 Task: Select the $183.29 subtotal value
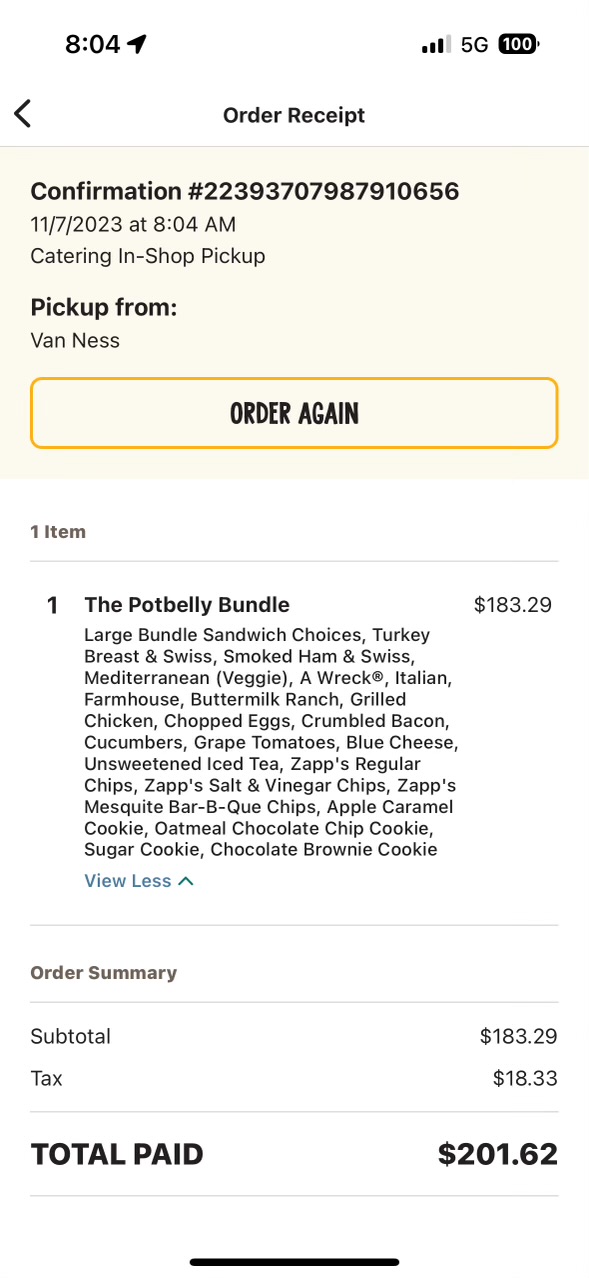[518, 1036]
